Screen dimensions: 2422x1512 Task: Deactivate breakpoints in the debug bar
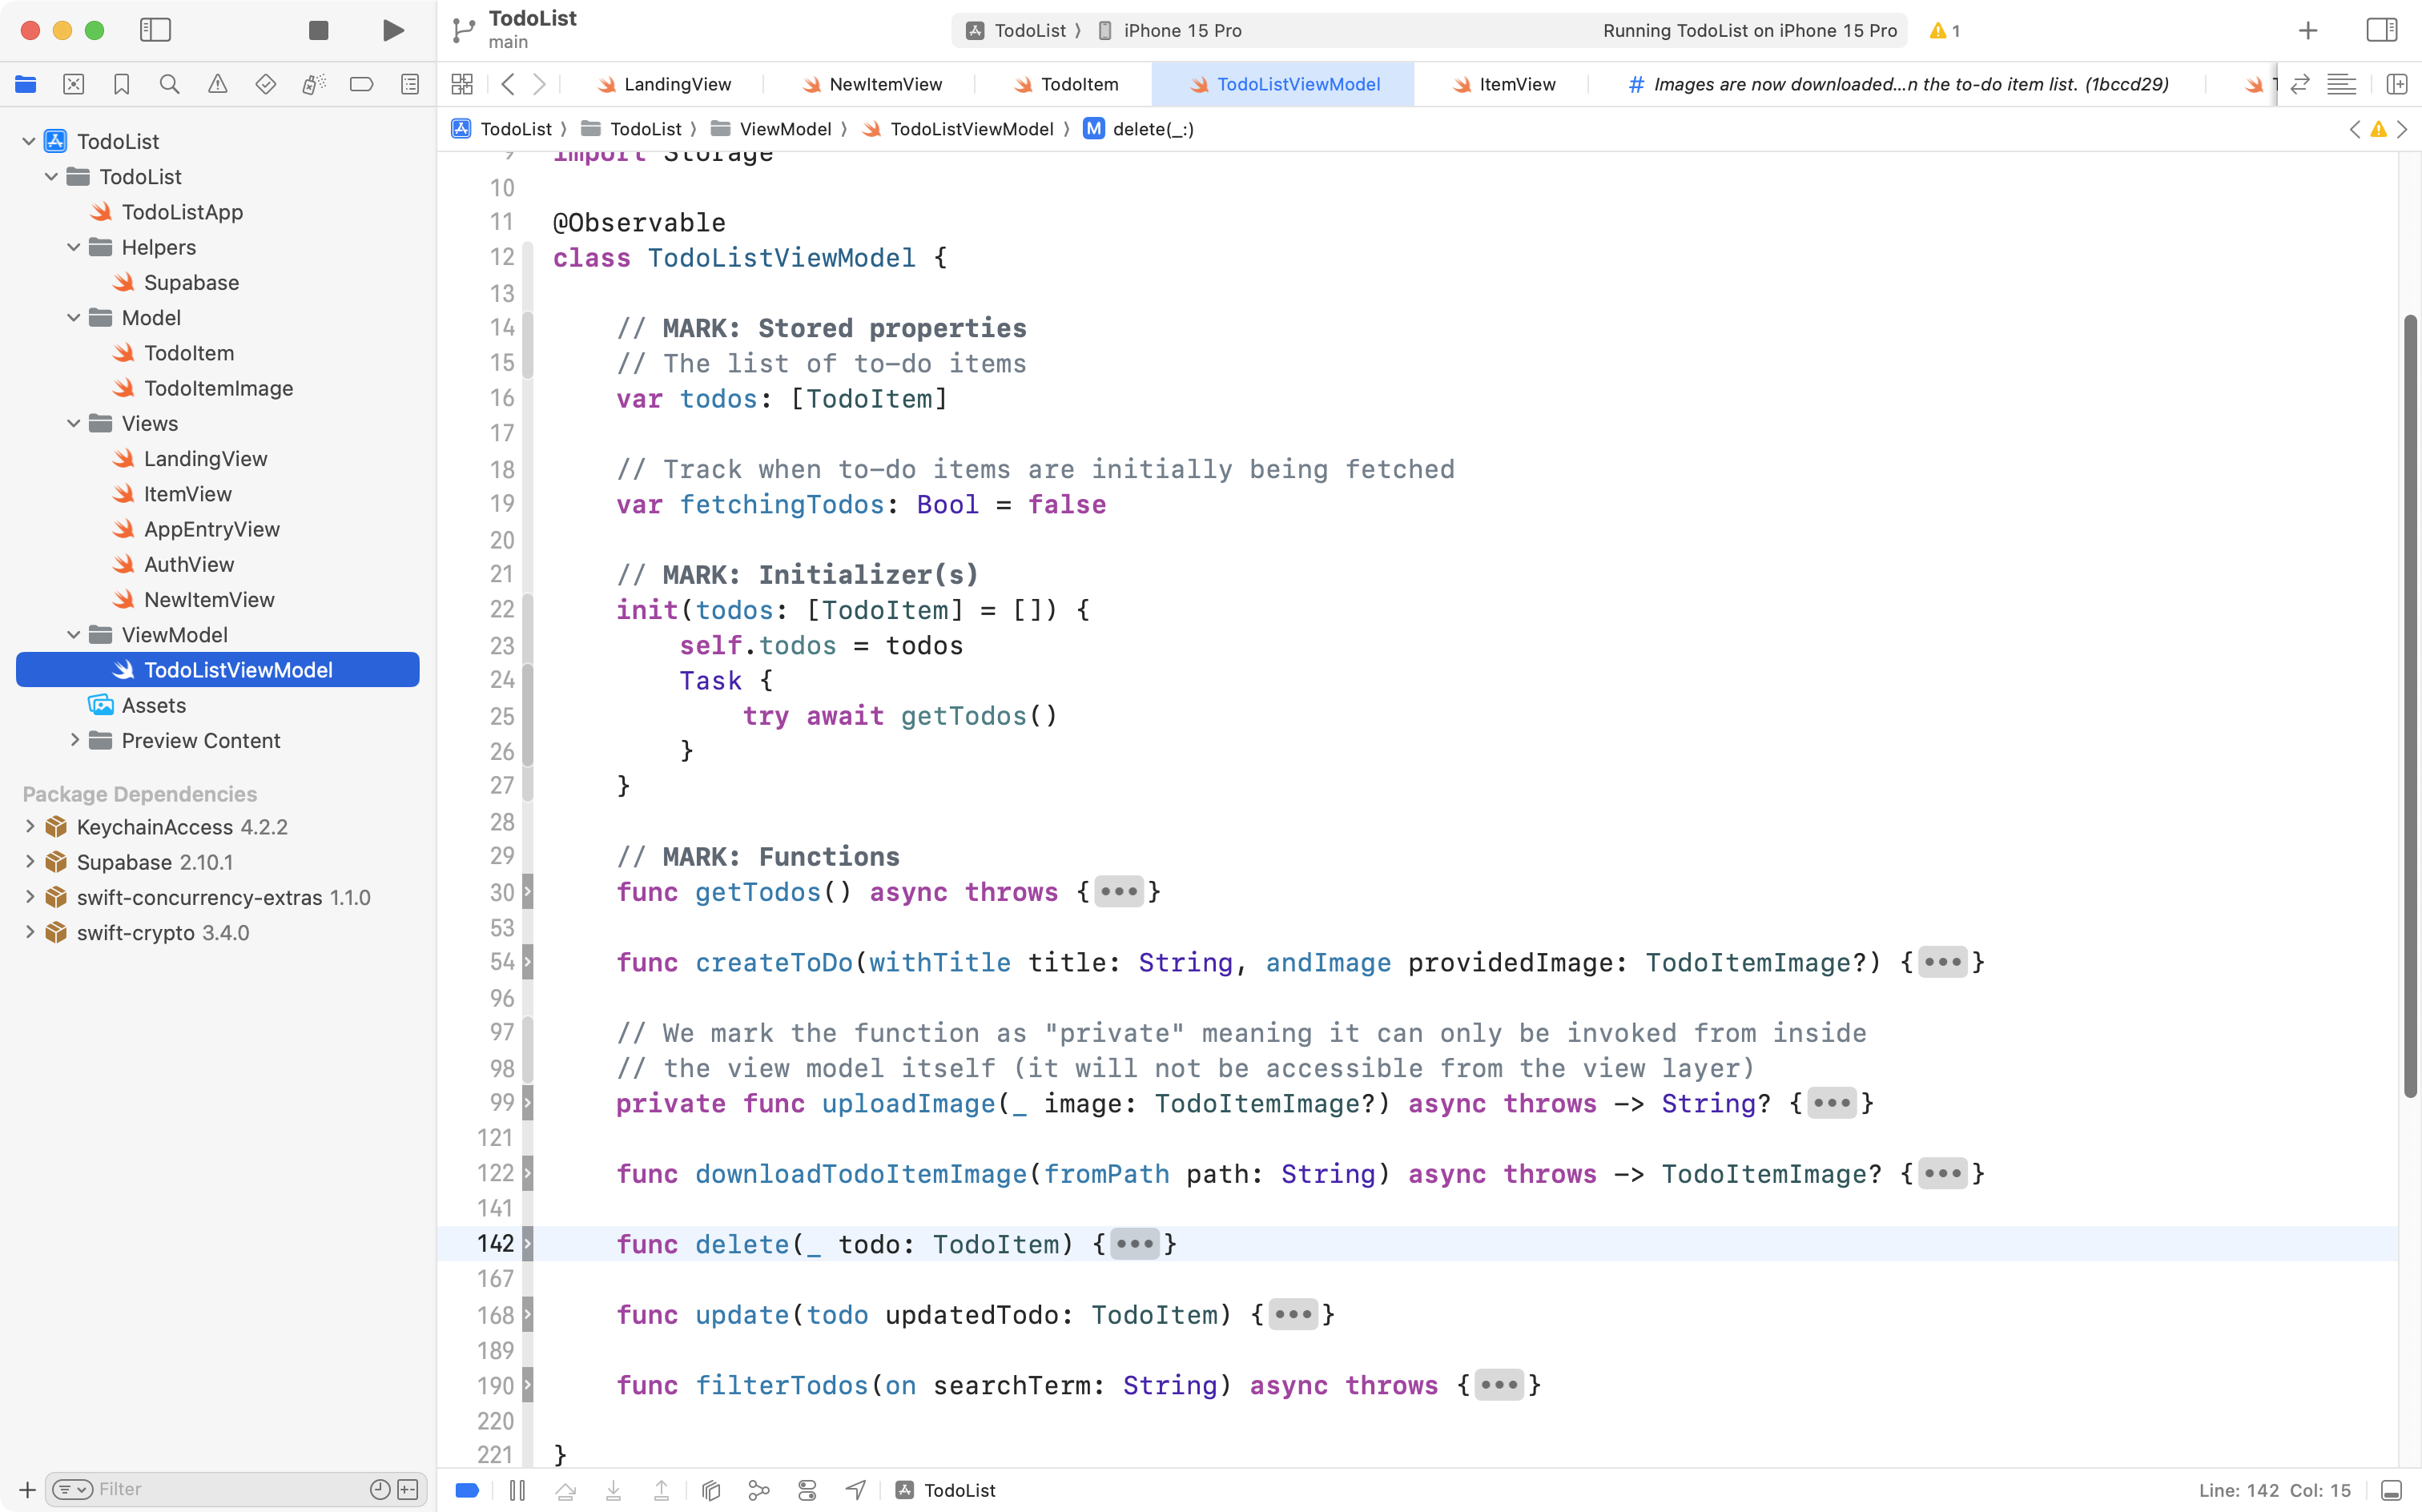[x=467, y=1490]
